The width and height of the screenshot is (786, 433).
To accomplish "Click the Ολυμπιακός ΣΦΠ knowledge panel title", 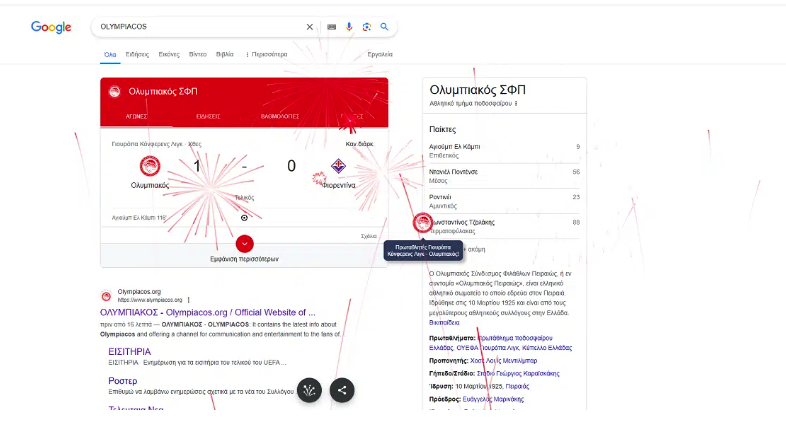I will [477, 90].
